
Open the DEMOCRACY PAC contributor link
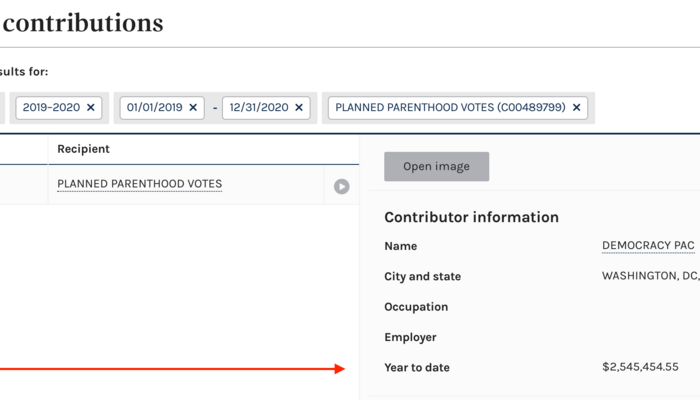click(x=647, y=246)
